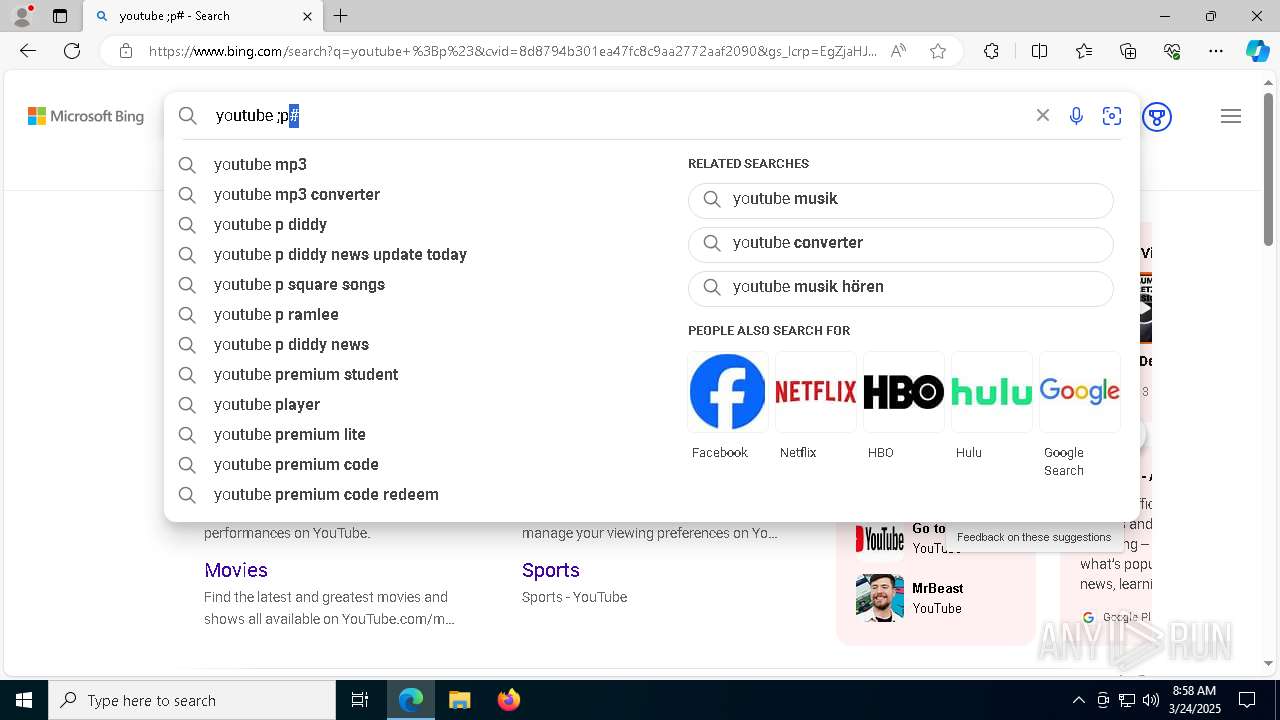Open the tab actions menu icon
Viewport: 1280px width, 720px height.
60,16
